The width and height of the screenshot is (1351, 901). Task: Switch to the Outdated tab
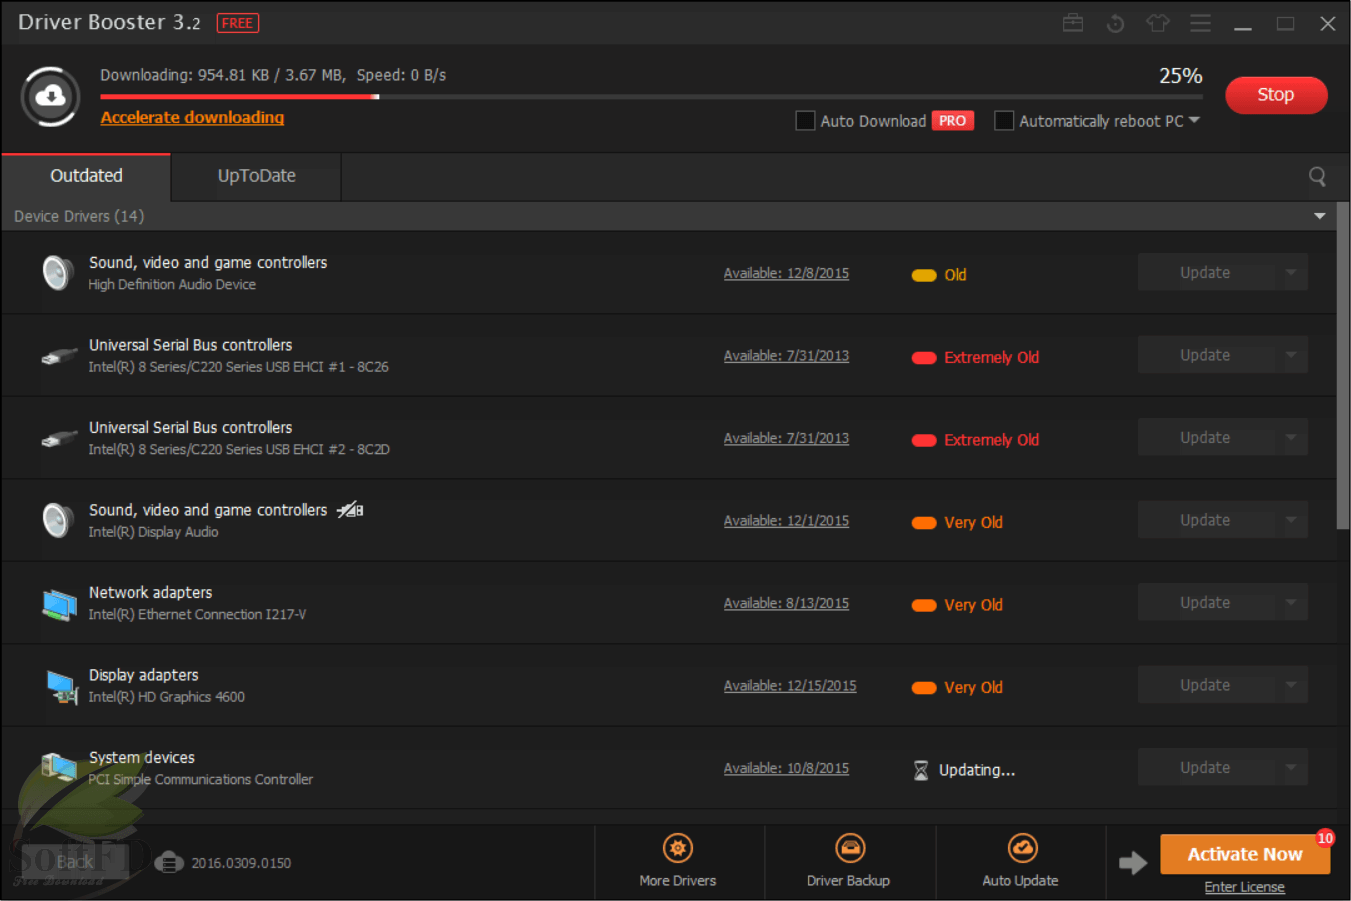click(86, 176)
